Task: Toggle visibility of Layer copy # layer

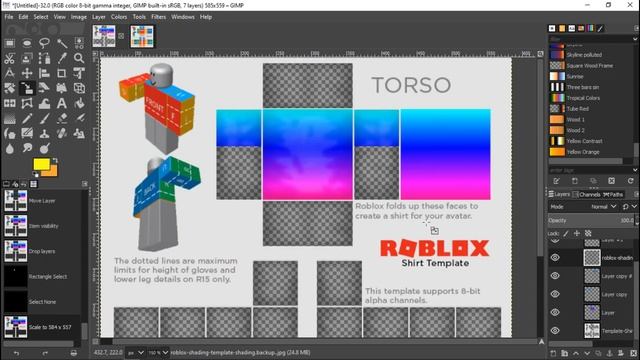Action: pyautogui.click(x=555, y=276)
